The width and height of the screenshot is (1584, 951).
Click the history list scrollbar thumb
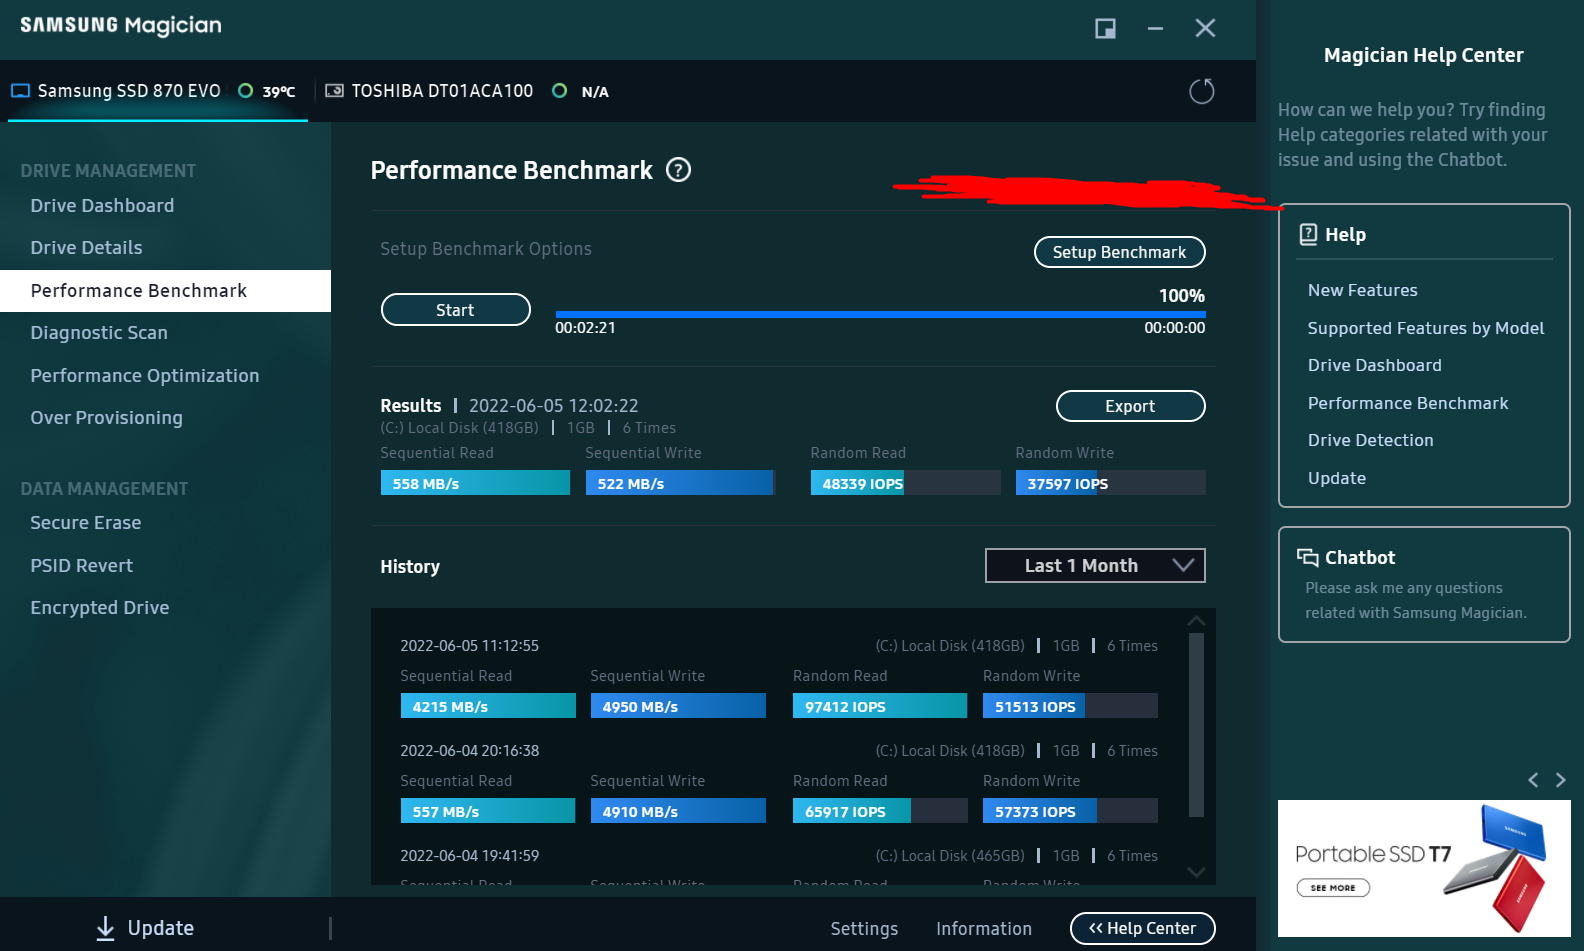tap(1196, 724)
